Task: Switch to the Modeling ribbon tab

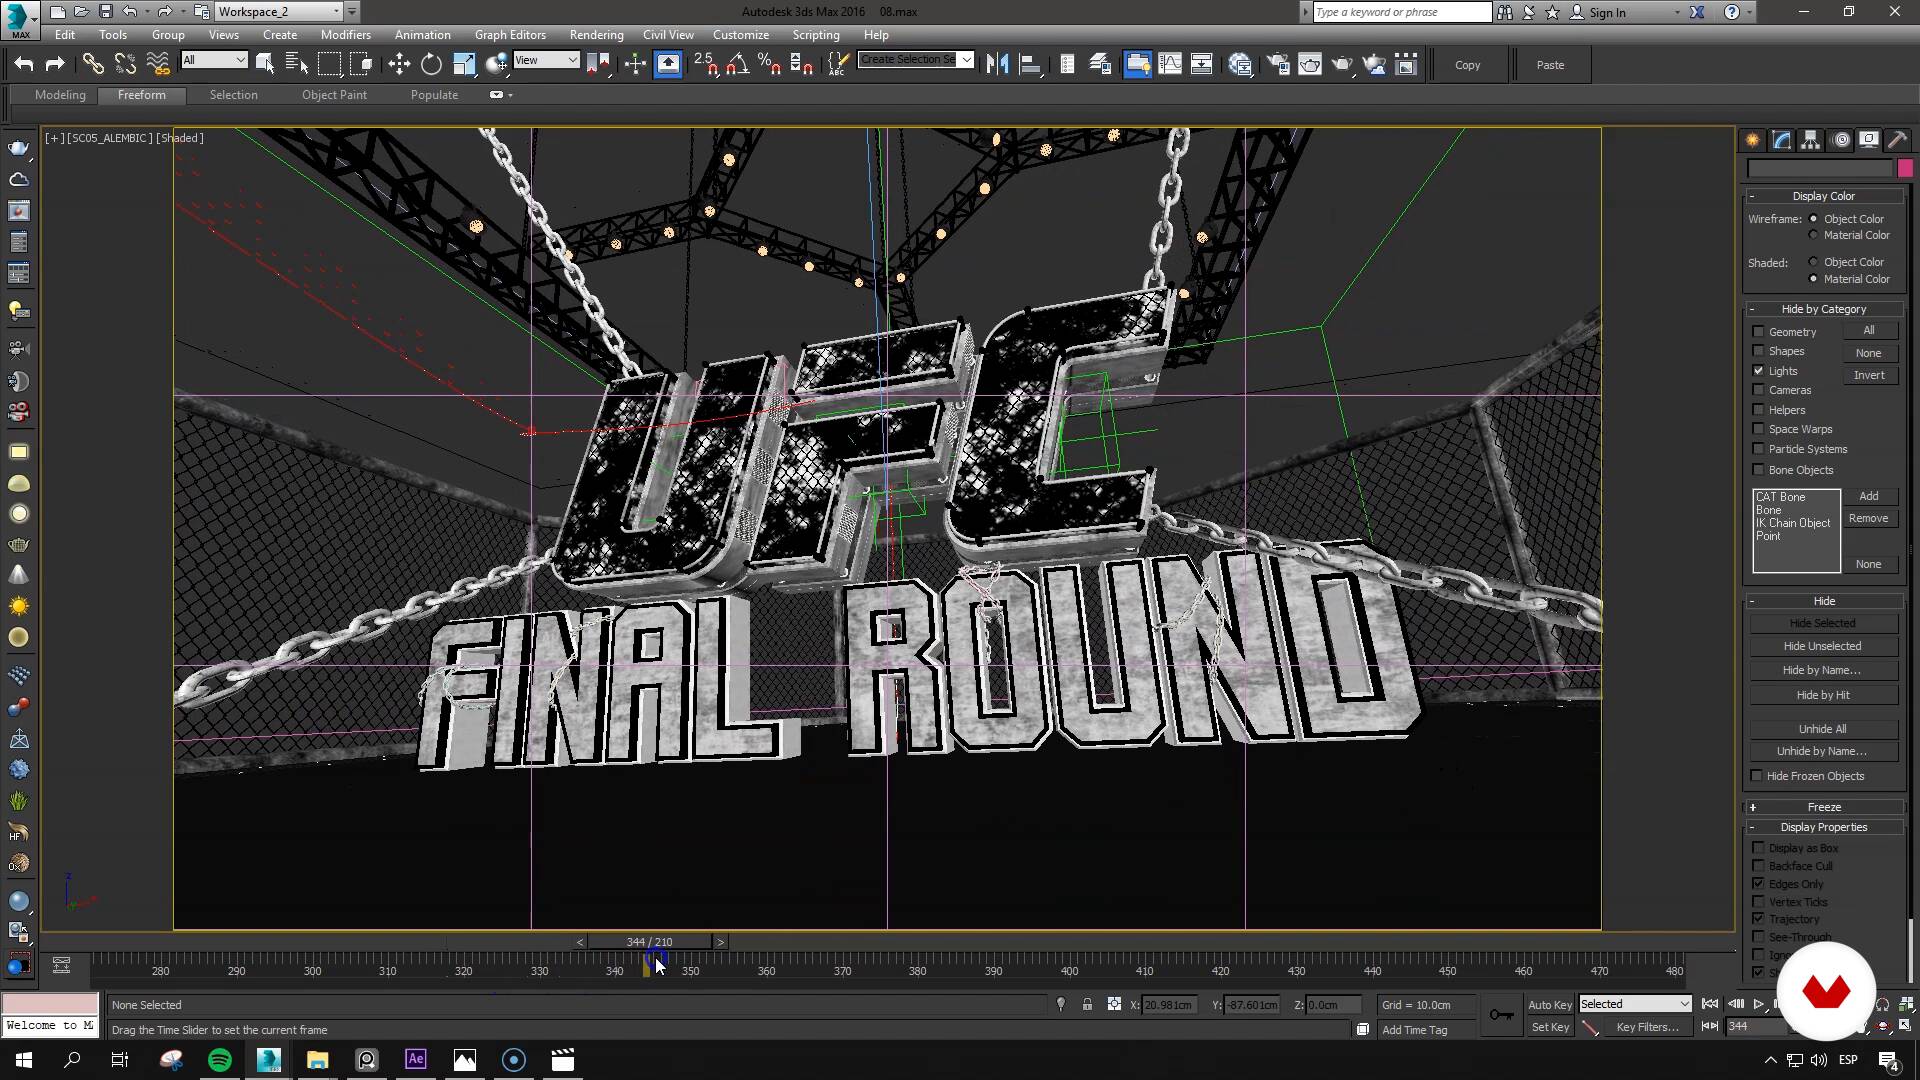Action: [60, 95]
